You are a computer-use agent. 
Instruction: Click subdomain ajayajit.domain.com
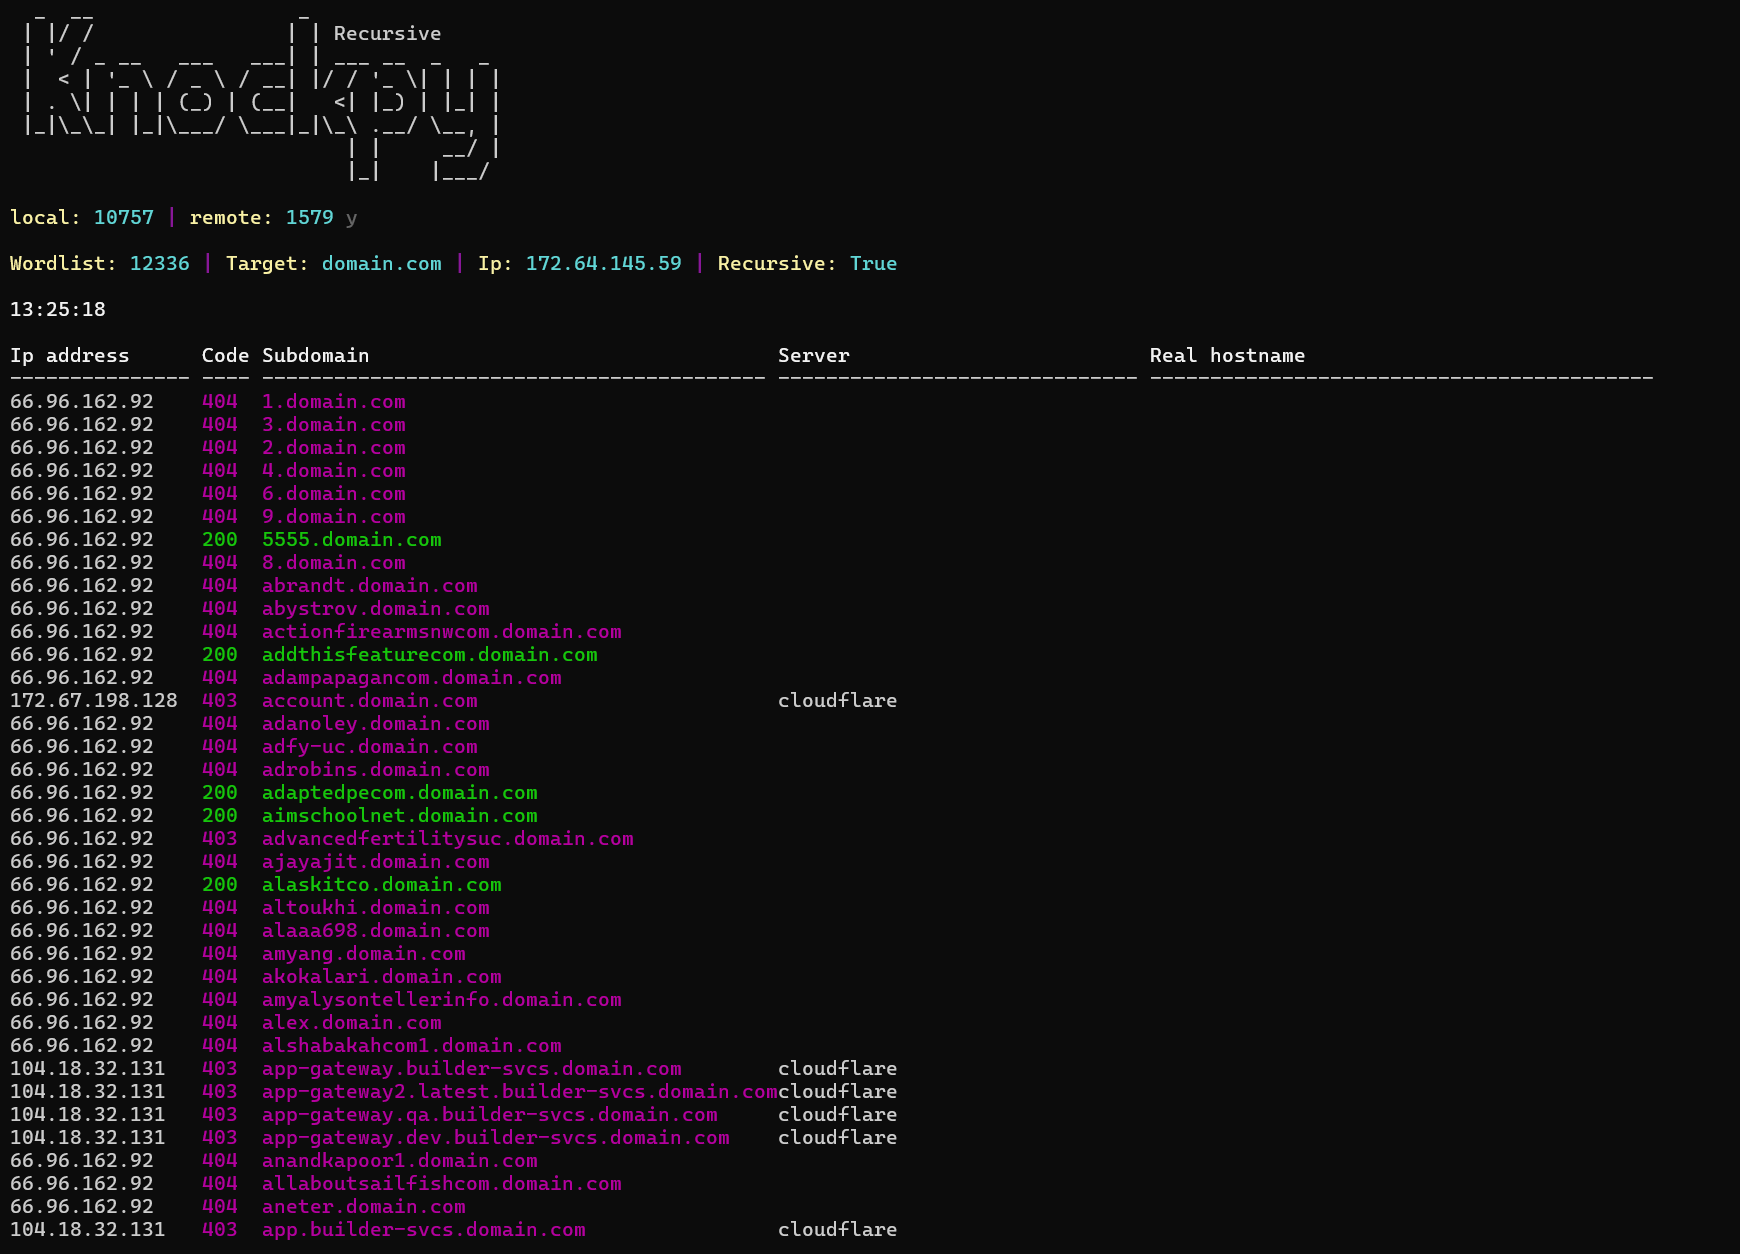click(376, 861)
